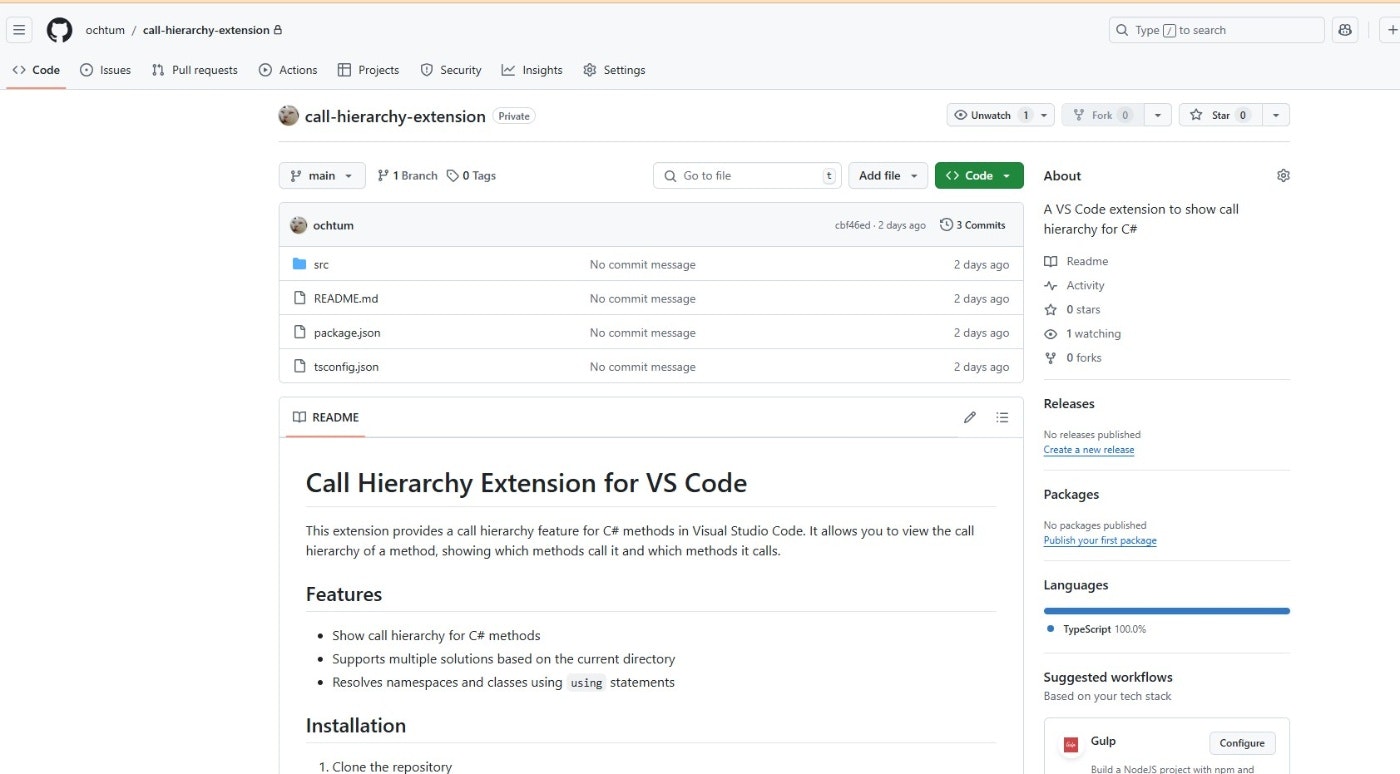1400x774 pixels.
Task: Switch to the Code tab
Action: (x=36, y=70)
